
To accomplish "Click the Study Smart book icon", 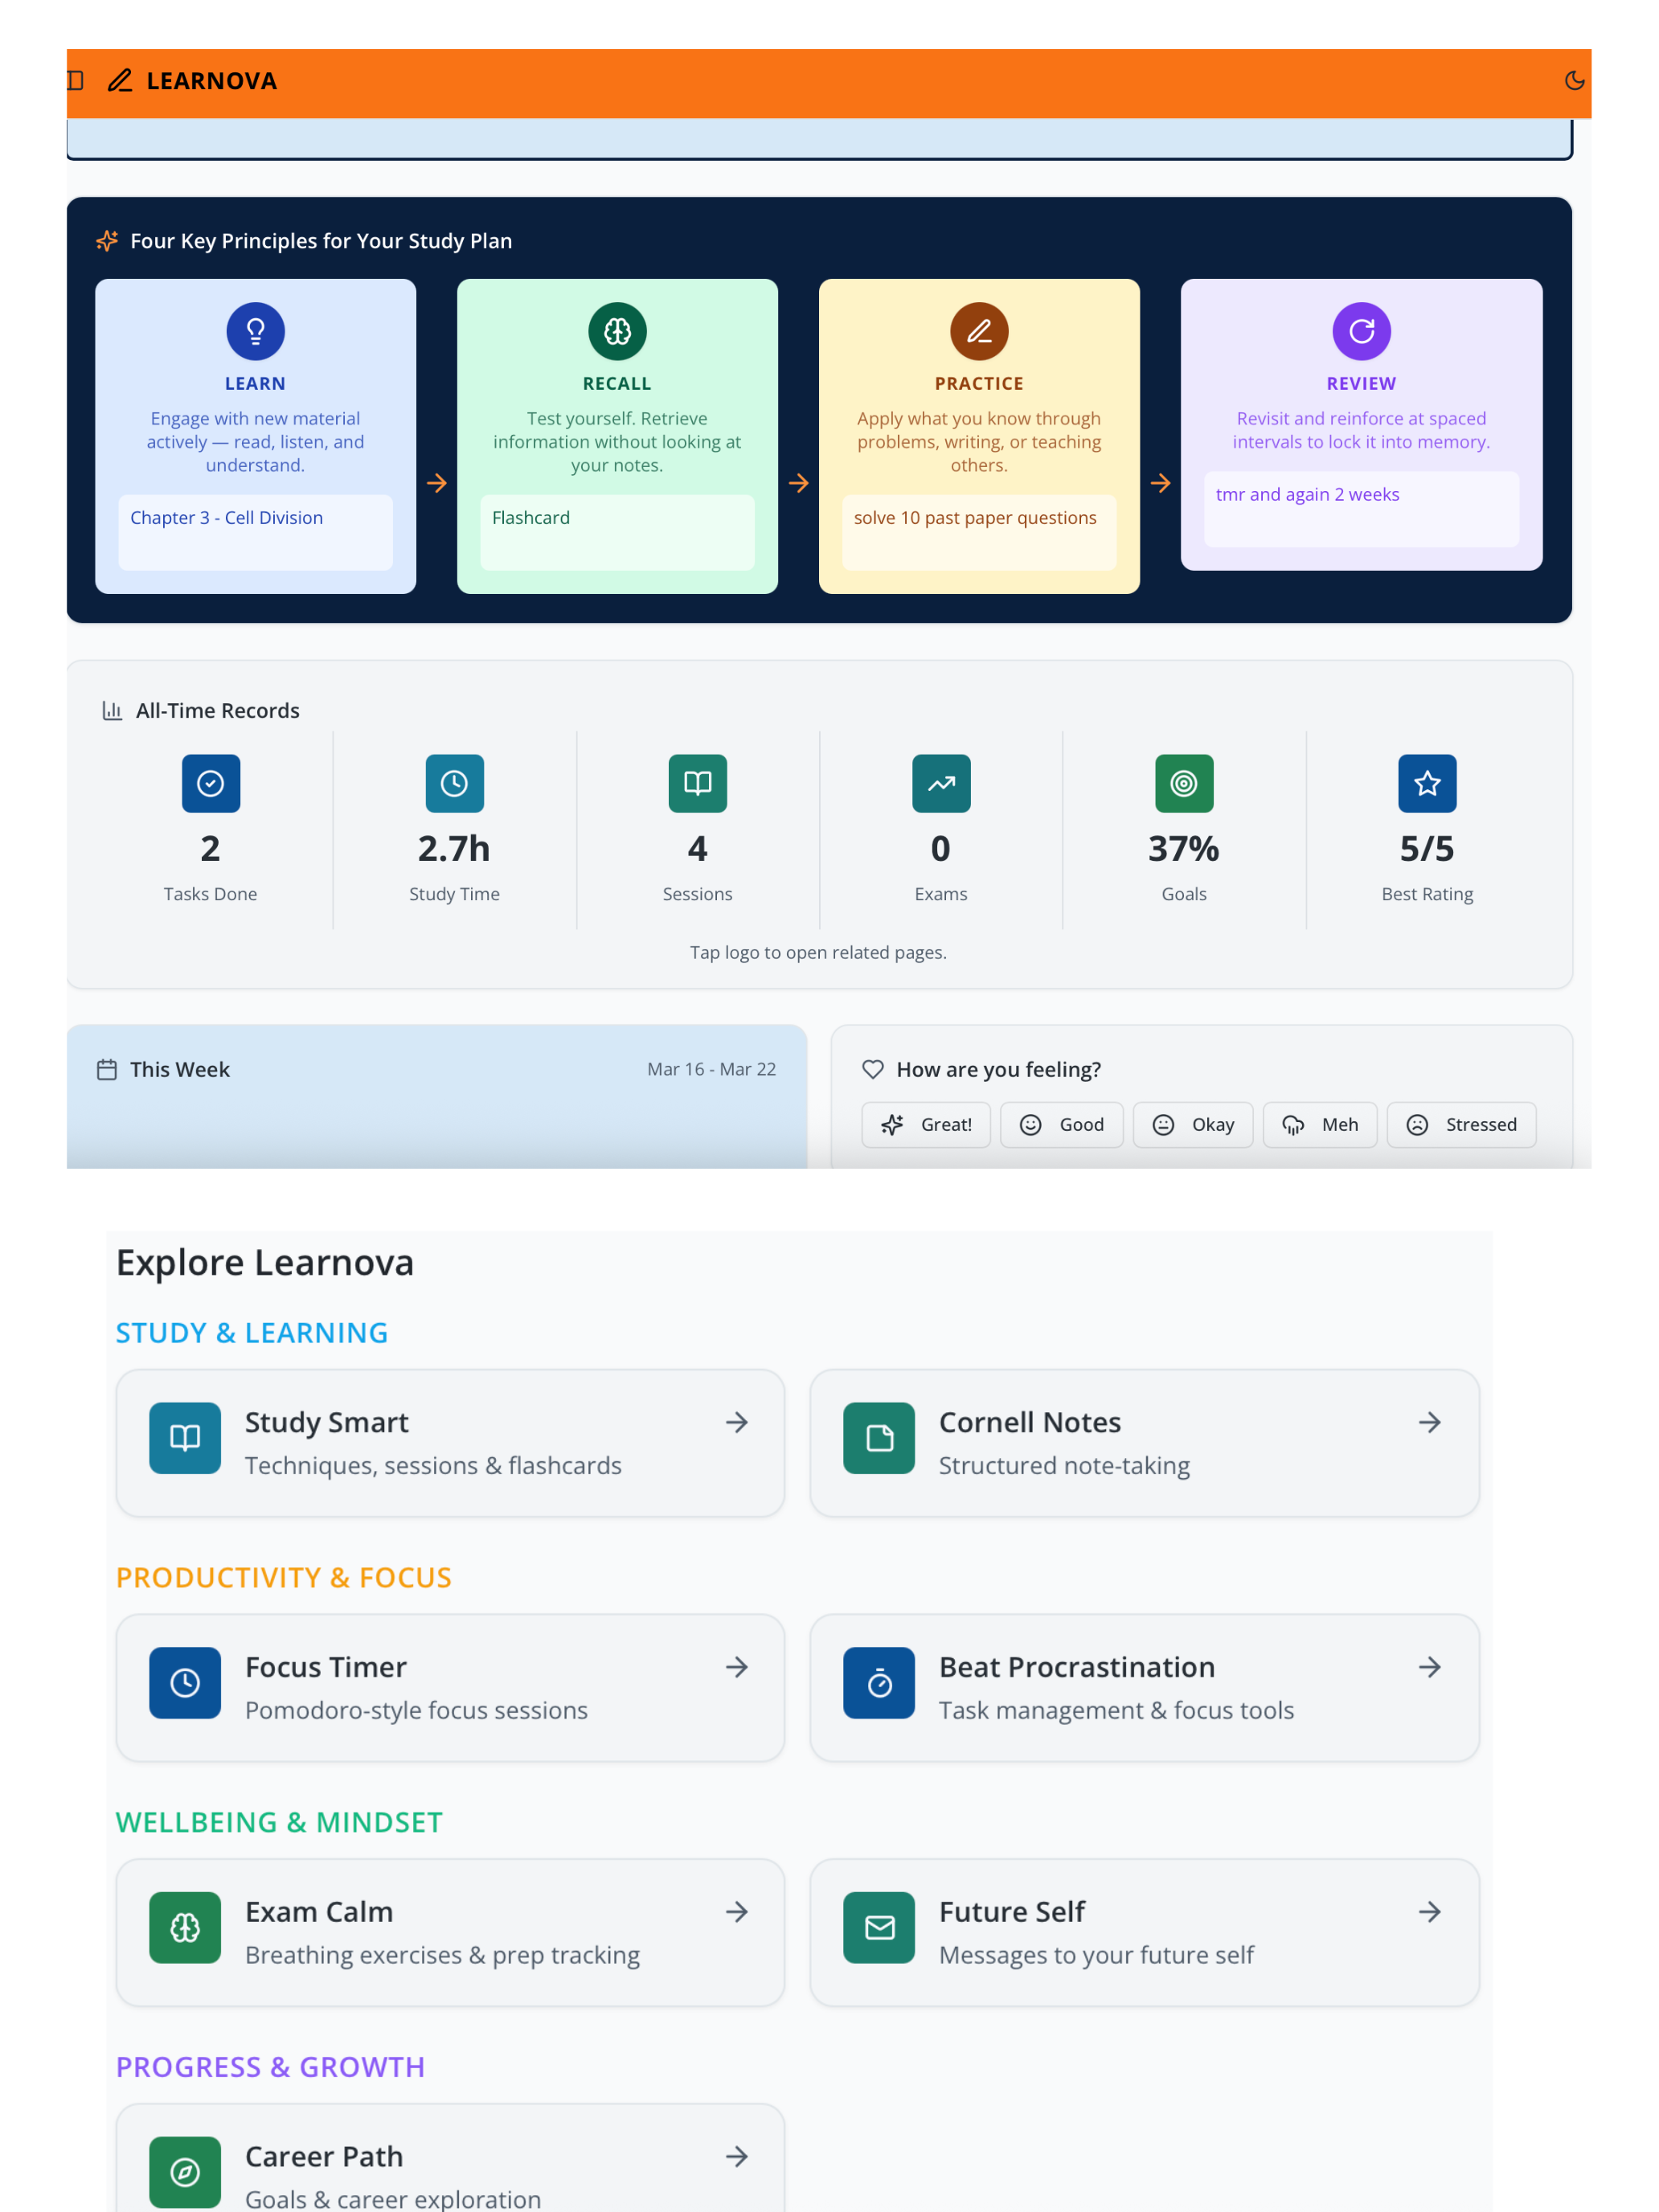I will click(x=185, y=1438).
